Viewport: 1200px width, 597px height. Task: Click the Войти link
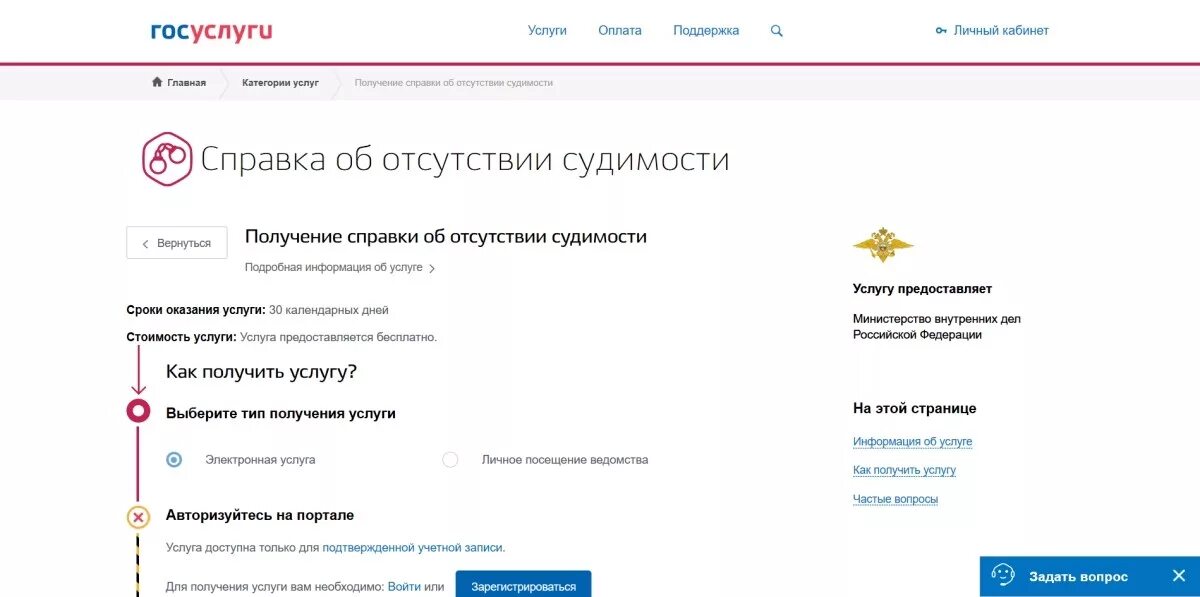(x=404, y=587)
